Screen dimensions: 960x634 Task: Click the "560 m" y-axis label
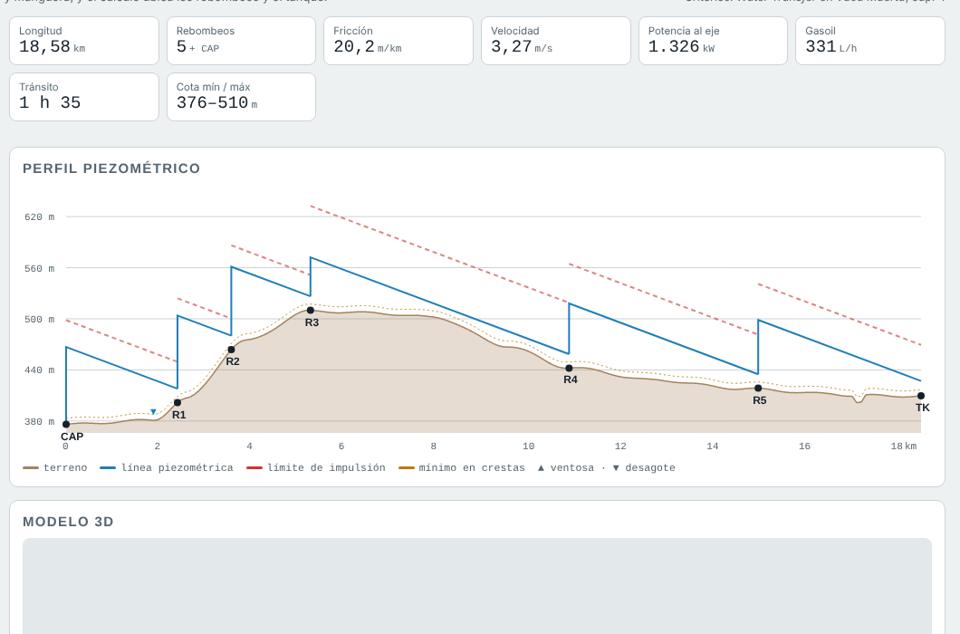(39, 269)
